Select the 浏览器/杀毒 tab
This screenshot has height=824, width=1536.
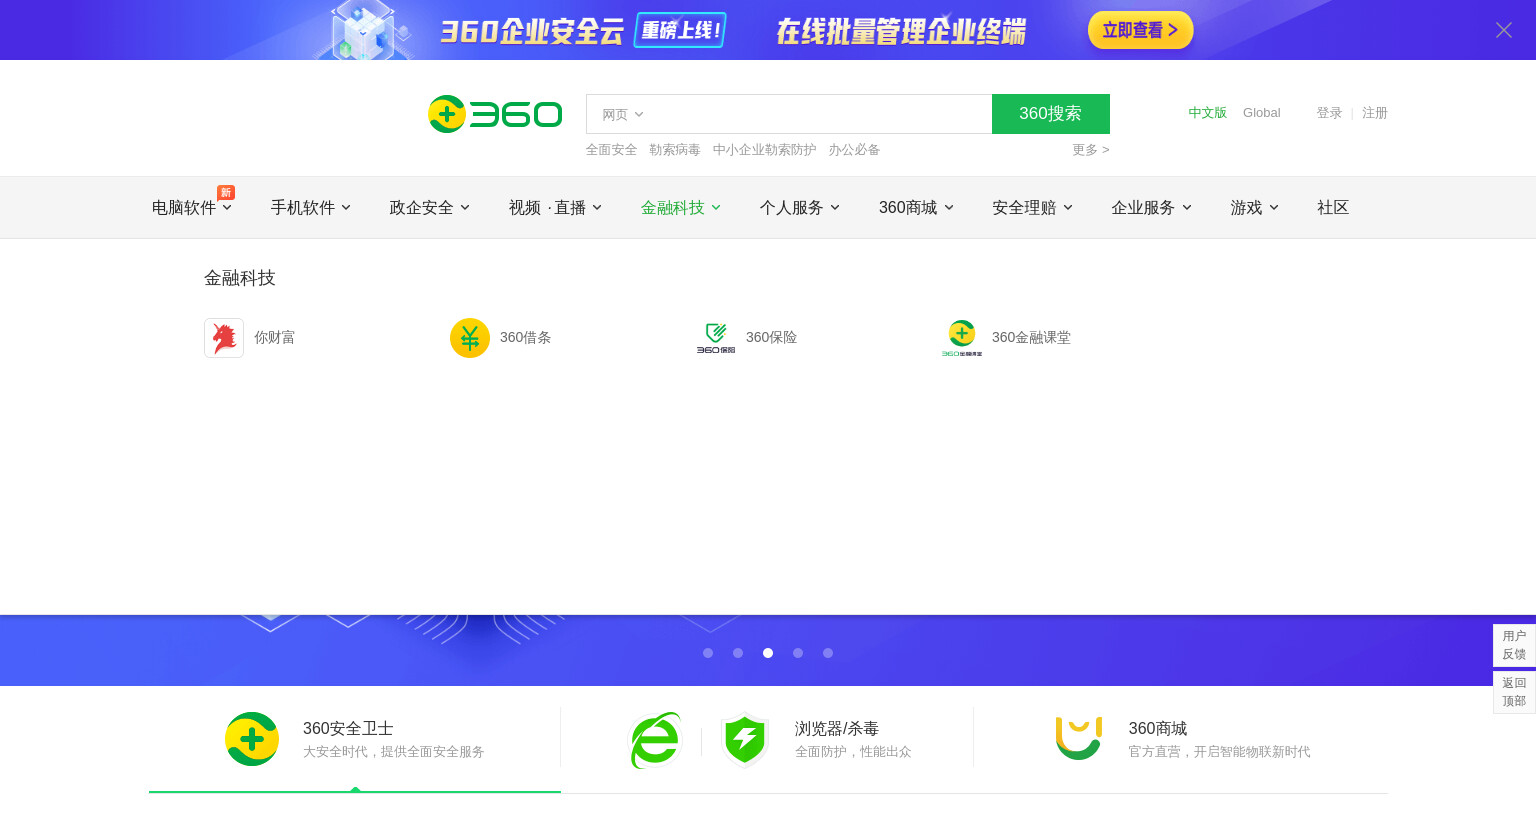click(767, 740)
